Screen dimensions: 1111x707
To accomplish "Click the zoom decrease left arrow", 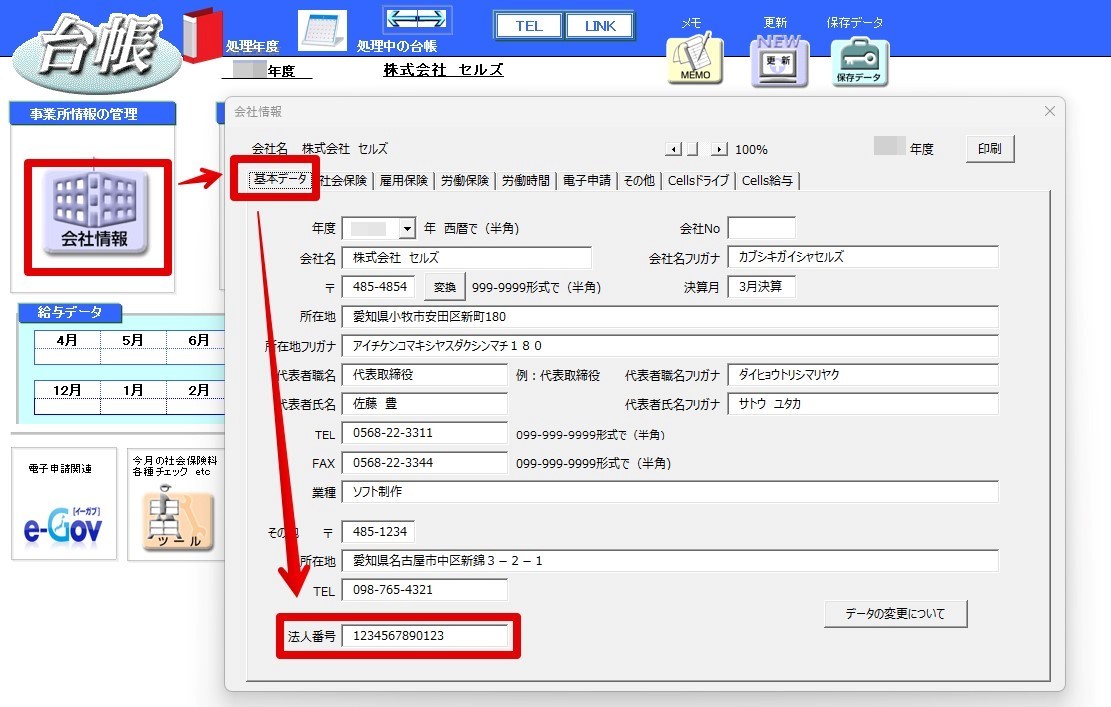I will pos(674,149).
